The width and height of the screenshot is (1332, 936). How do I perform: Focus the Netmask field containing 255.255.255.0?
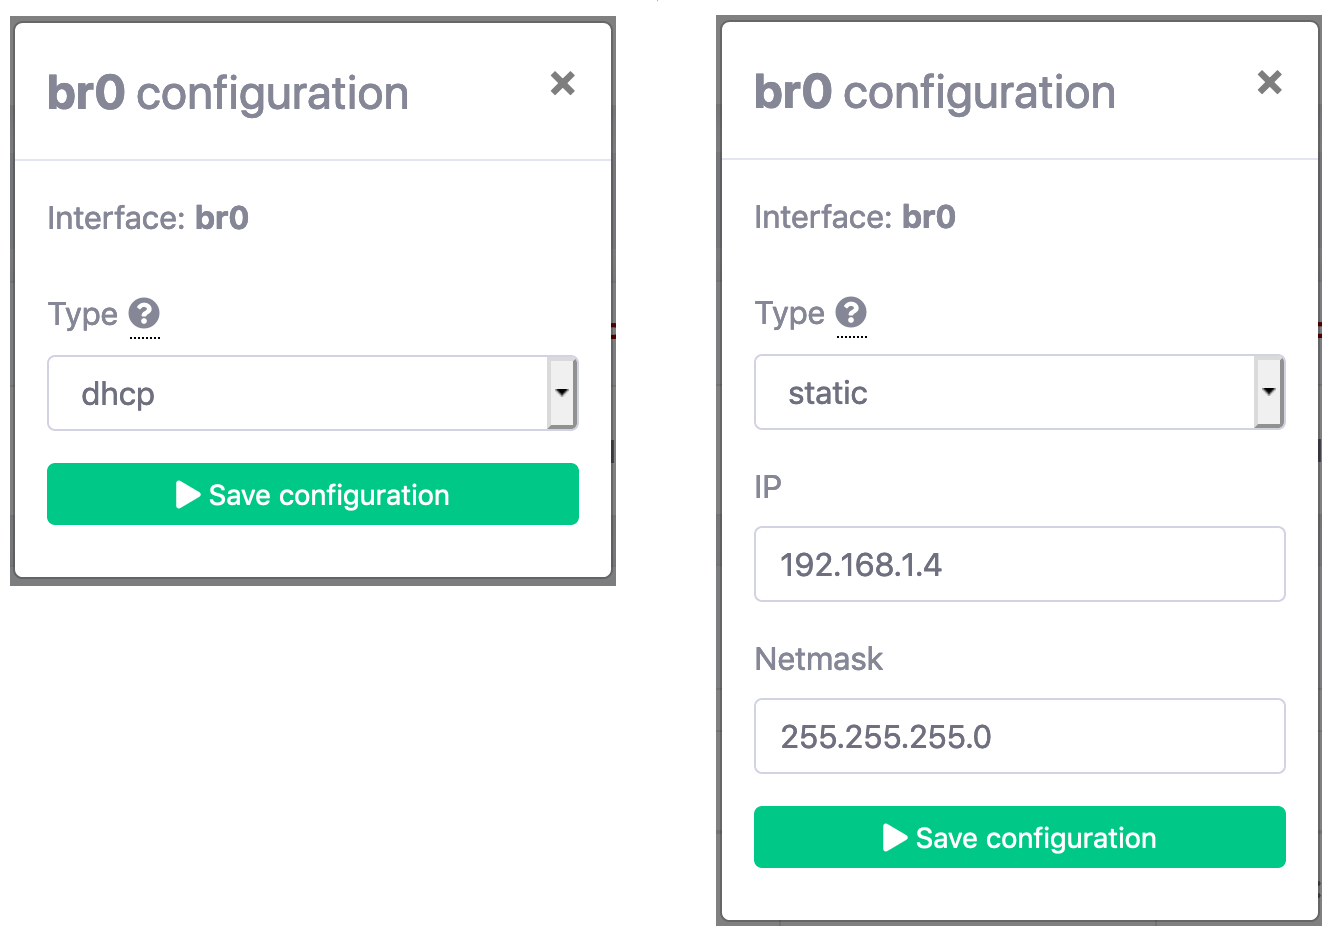click(1019, 736)
